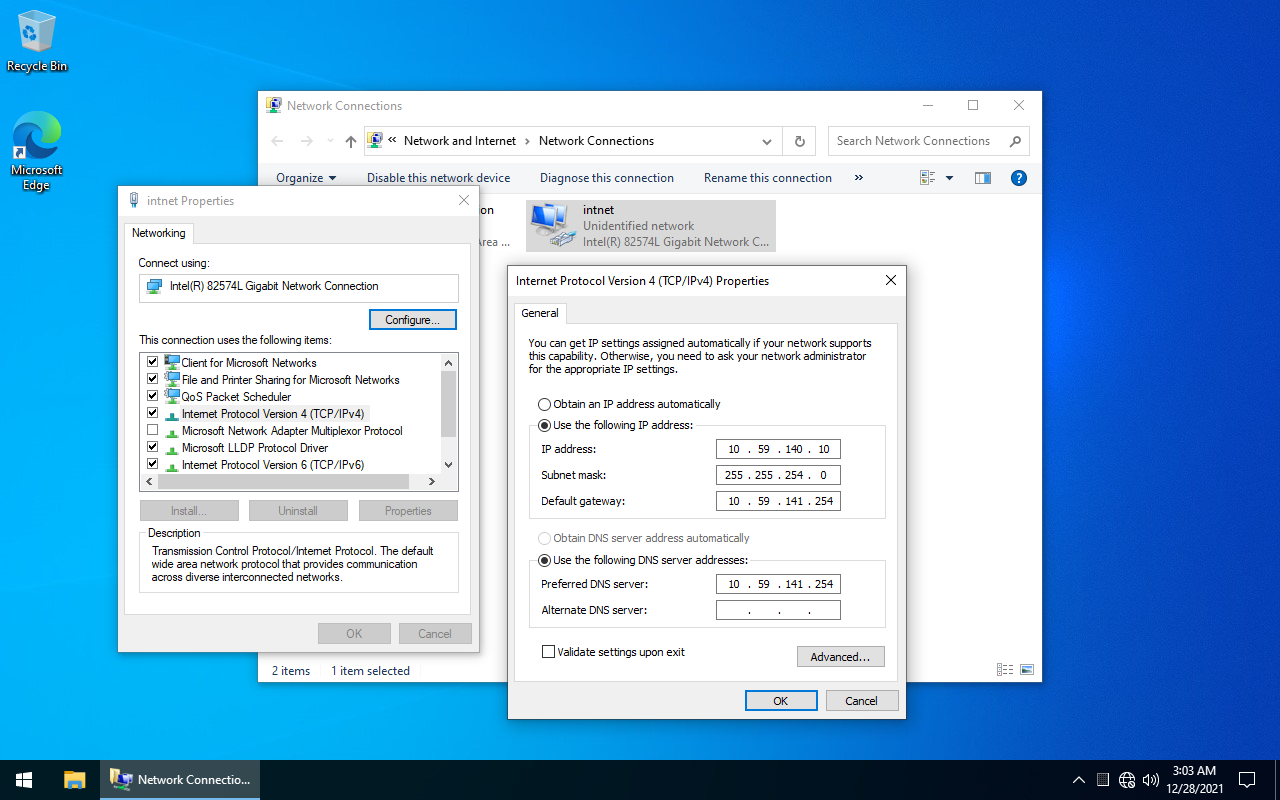Expand the Organize dropdown menu

(306, 178)
